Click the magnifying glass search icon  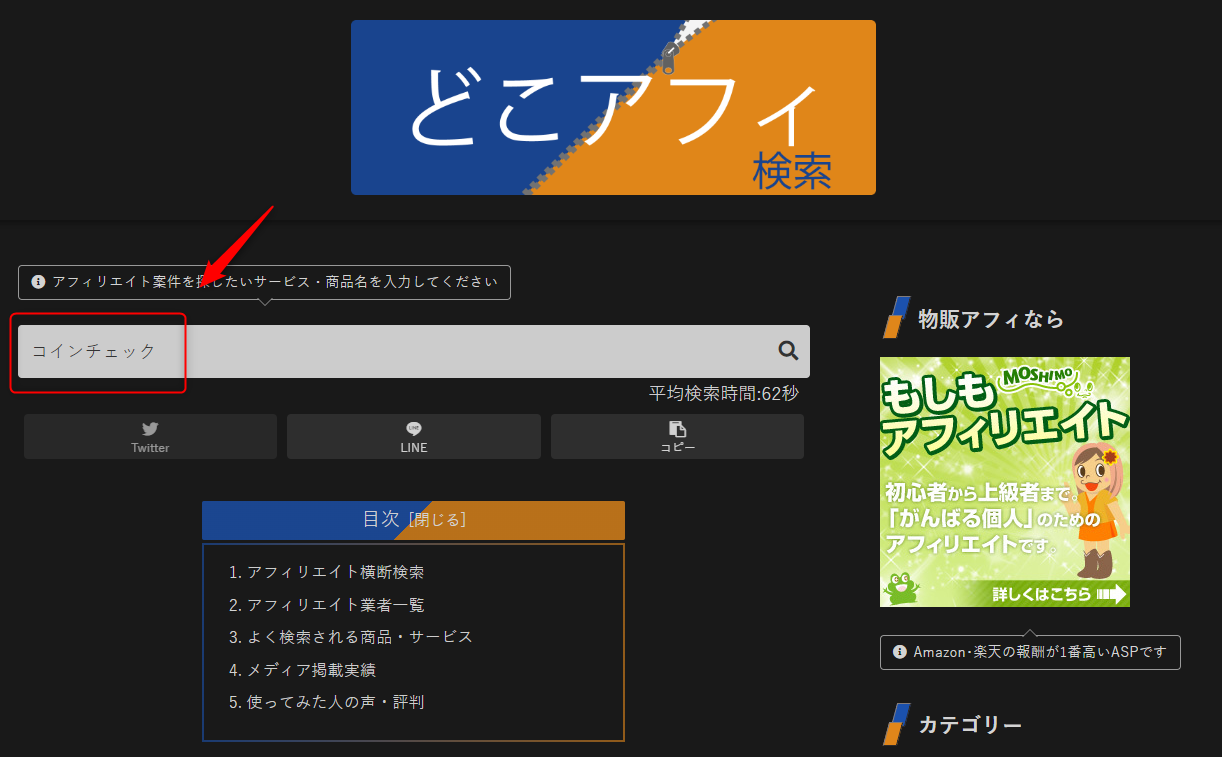788,350
